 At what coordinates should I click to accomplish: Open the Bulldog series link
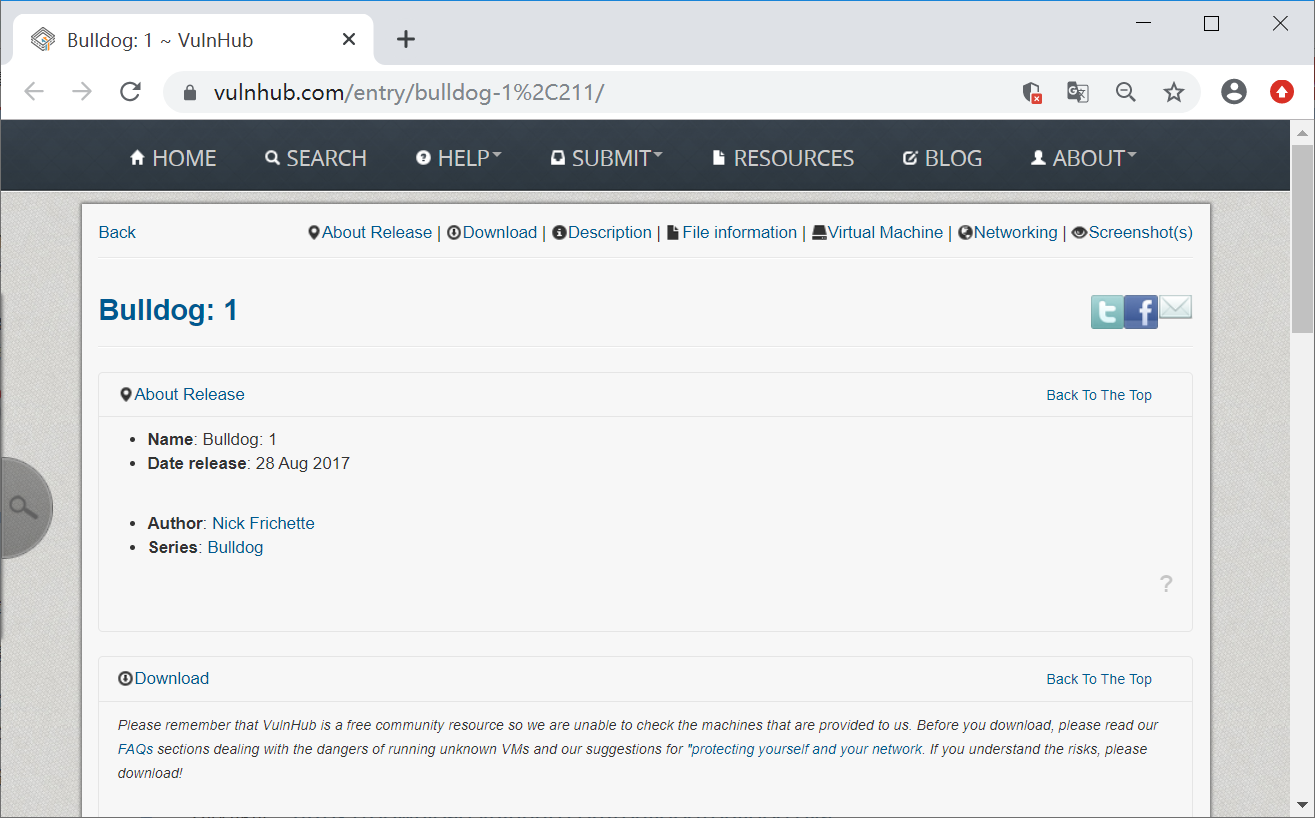[x=235, y=547]
